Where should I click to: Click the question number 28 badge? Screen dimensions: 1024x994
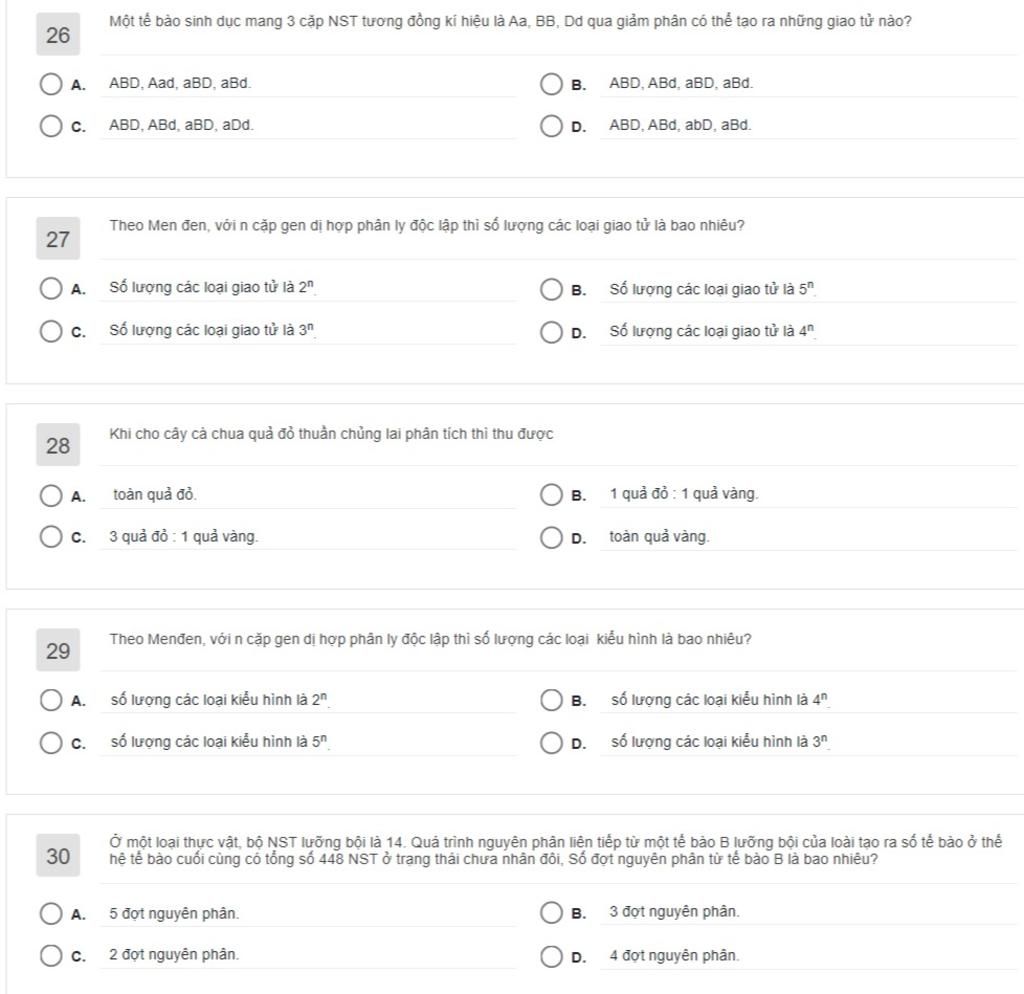pyautogui.click(x=58, y=446)
